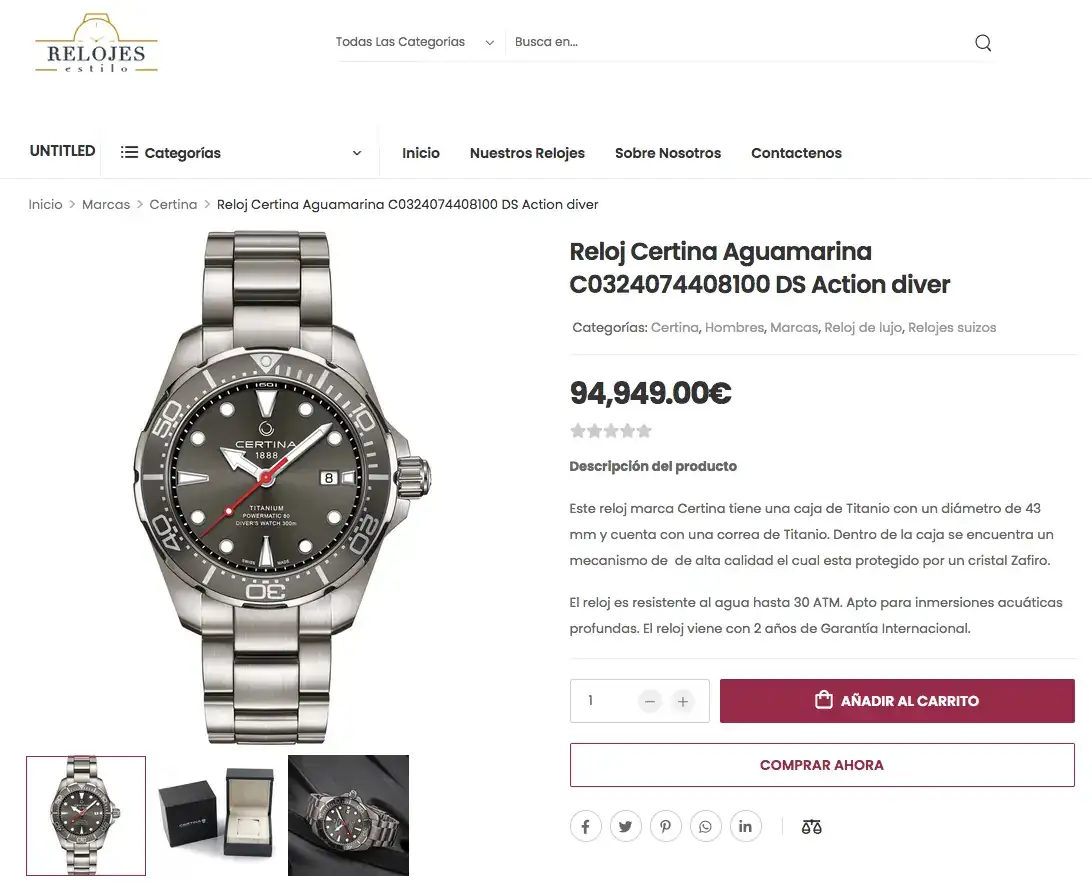Increase quantity with plus button

pyautogui.click(x=683, y=701)
